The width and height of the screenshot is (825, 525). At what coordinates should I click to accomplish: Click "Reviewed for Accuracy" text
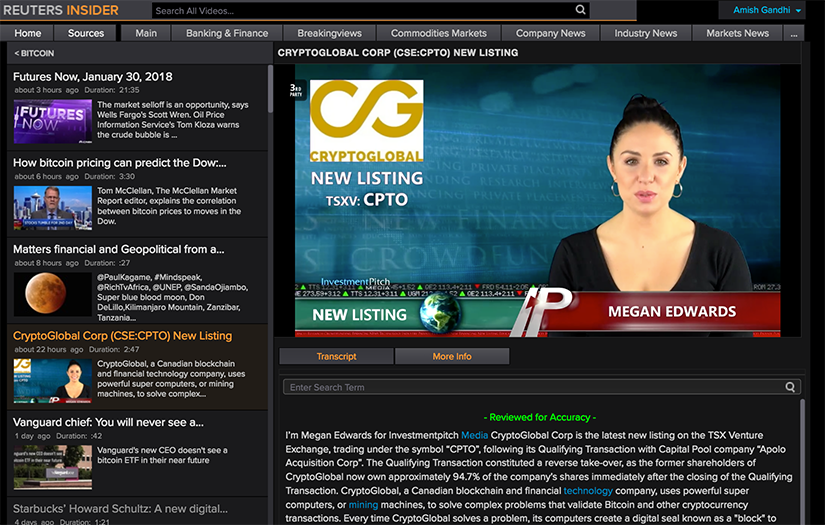(x=539, y=417)
